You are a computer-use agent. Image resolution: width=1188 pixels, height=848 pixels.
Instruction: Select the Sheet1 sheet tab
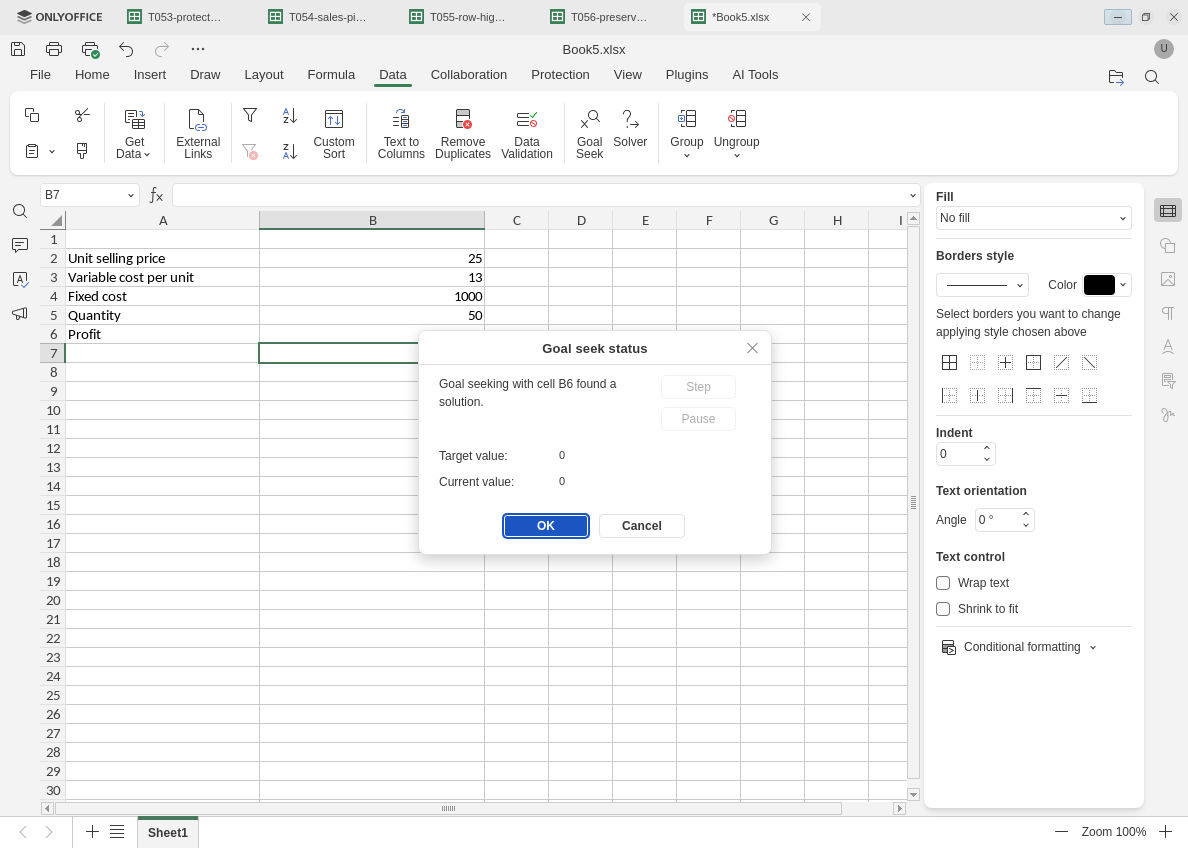pyautogui.click(x=167, y=832)
